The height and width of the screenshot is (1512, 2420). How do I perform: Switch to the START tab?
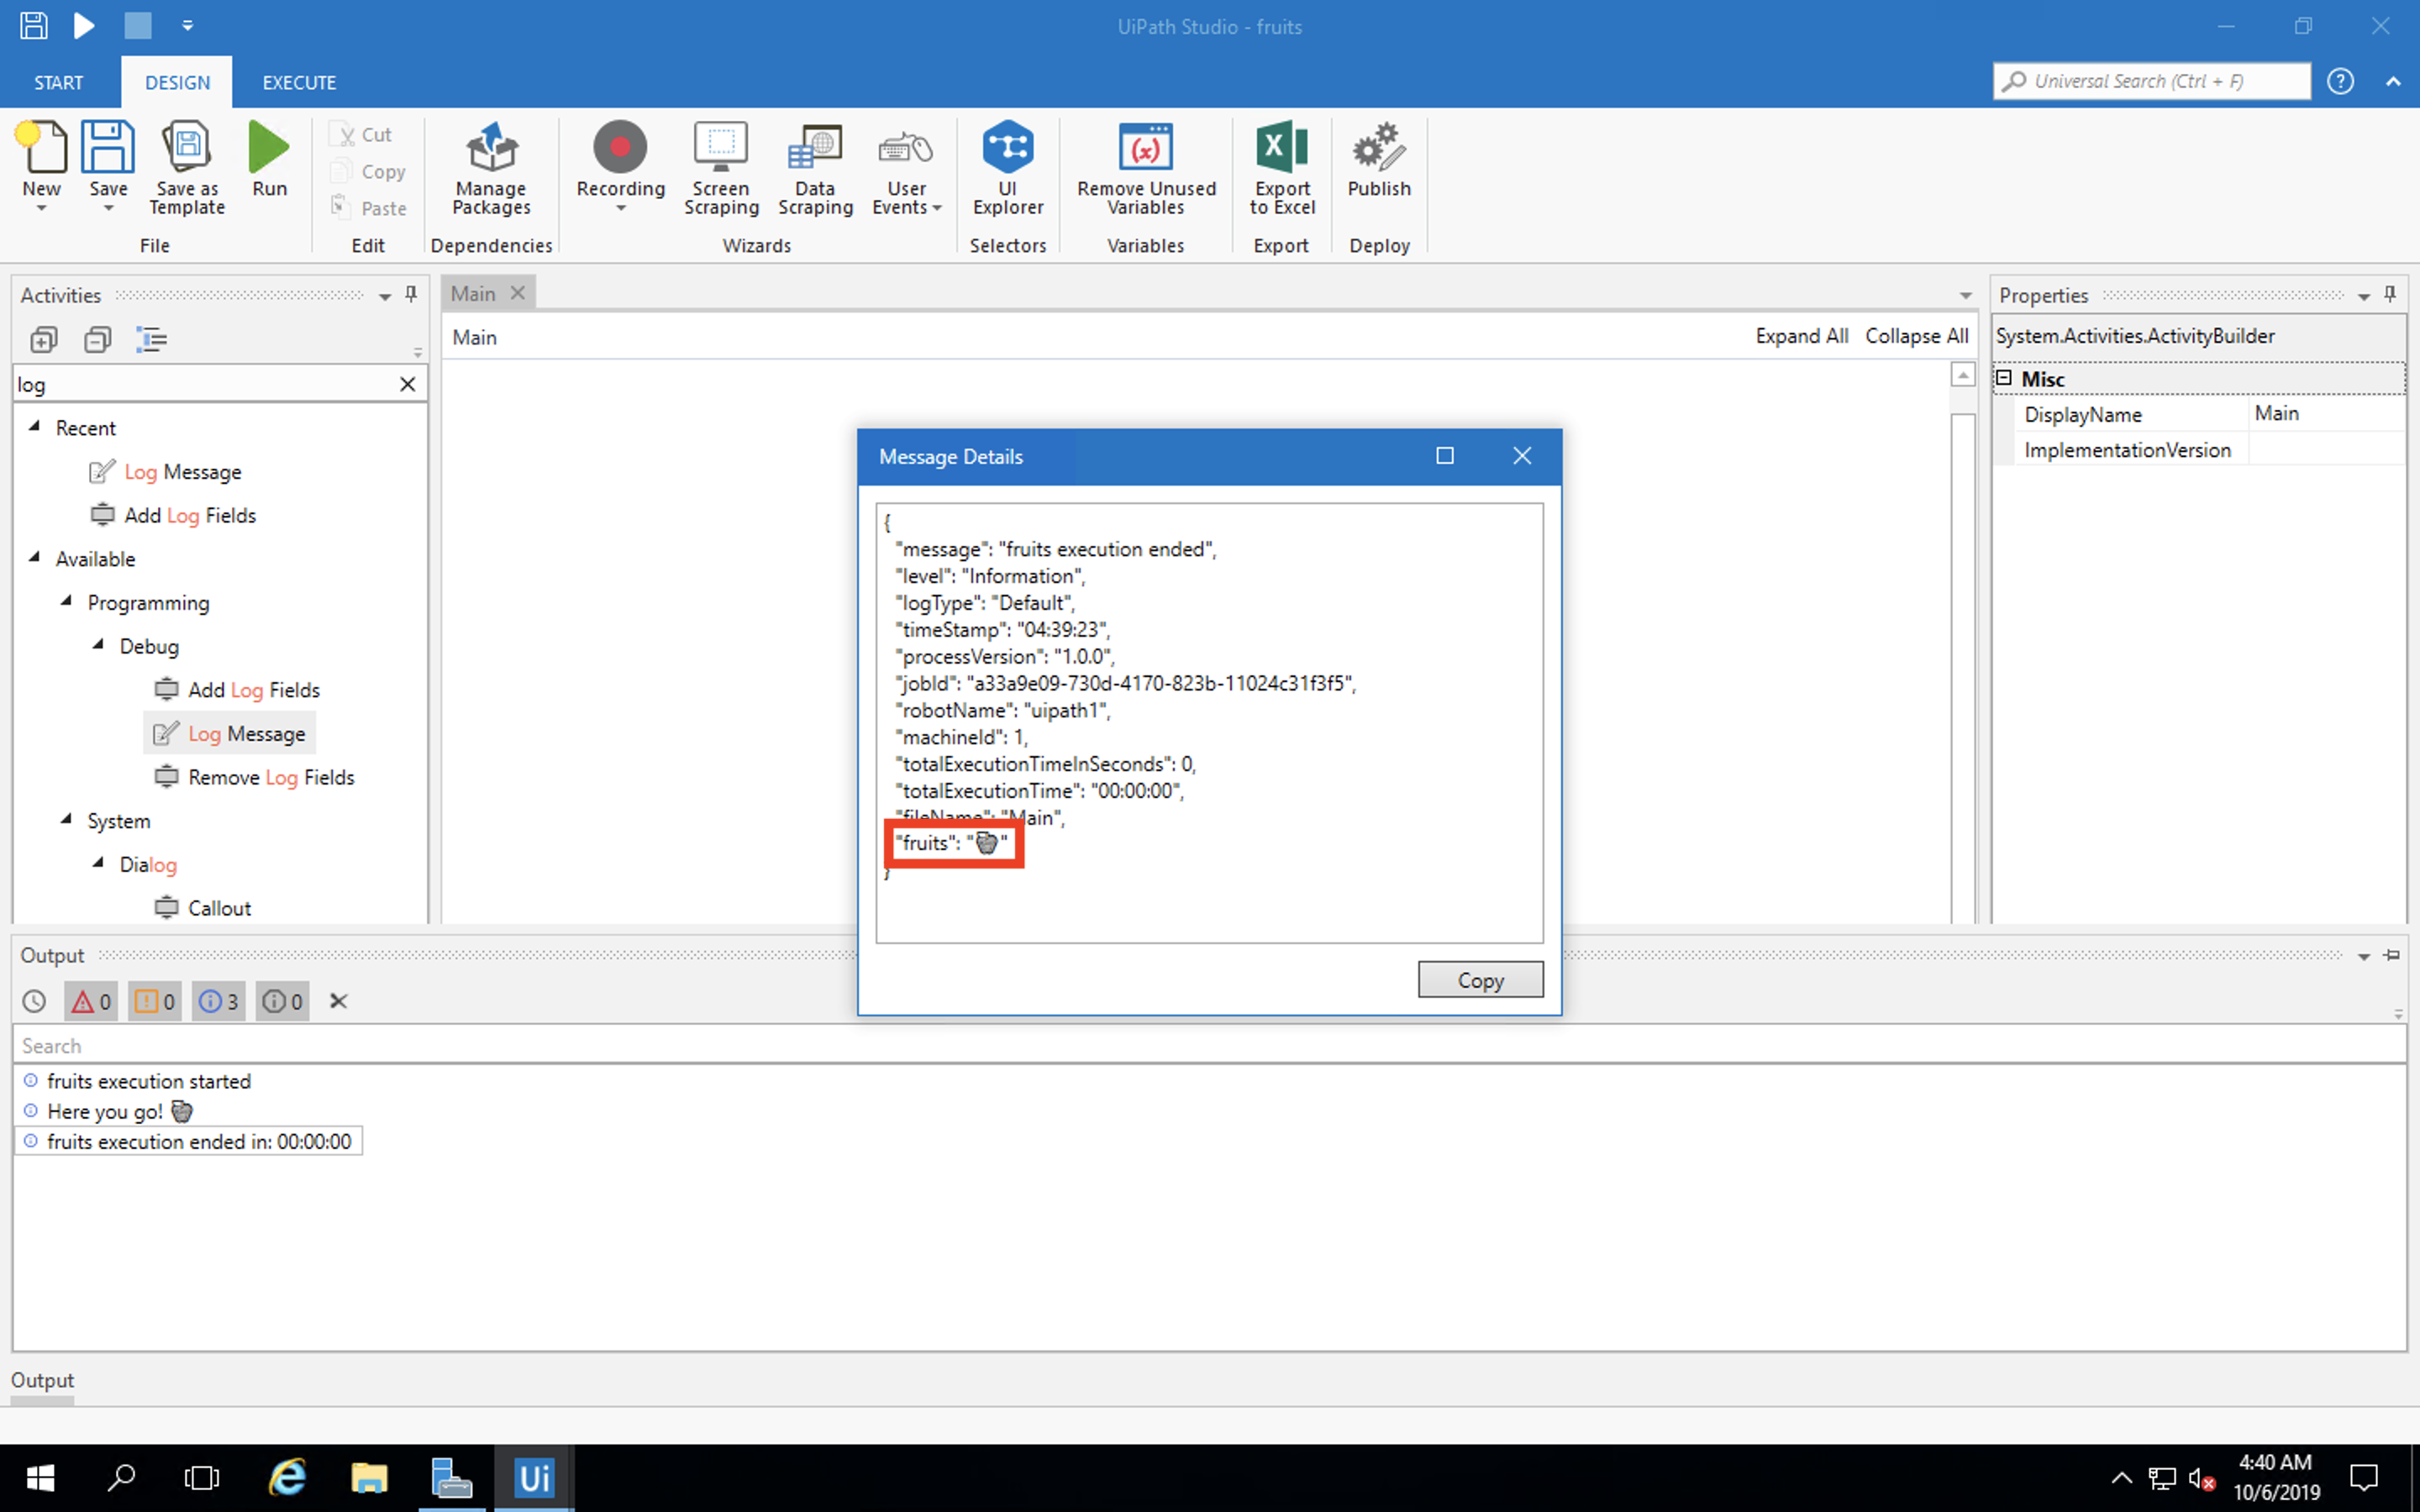pyautogui.click(x=58, y=82)
